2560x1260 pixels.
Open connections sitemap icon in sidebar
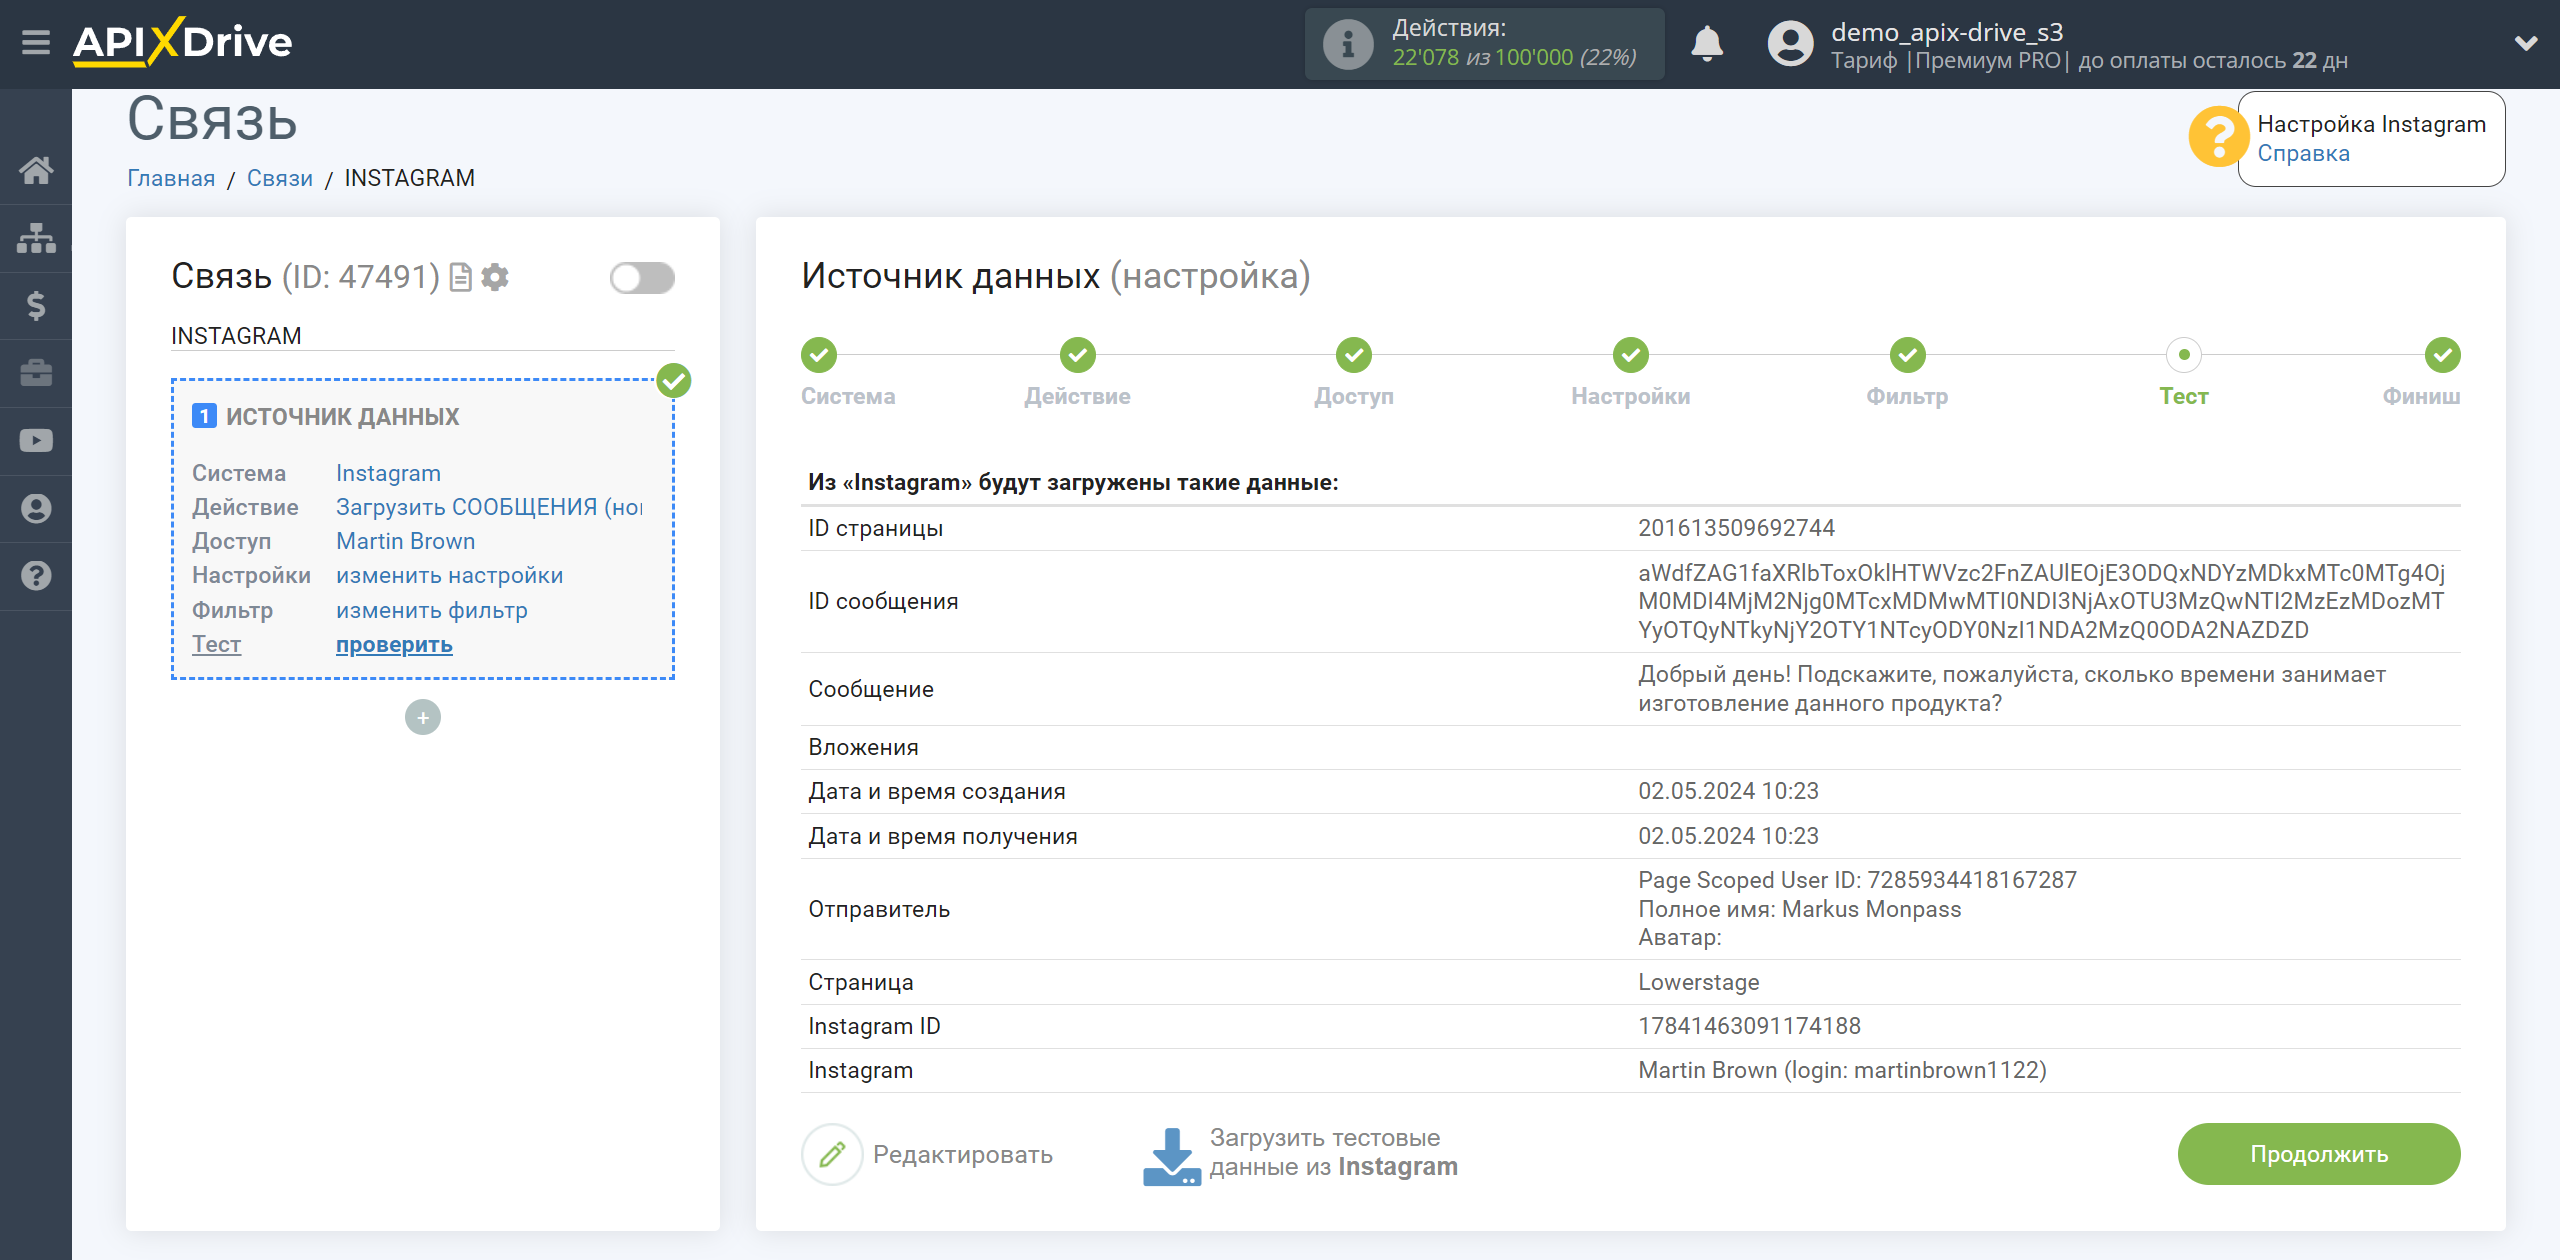(x=36, y=238)
